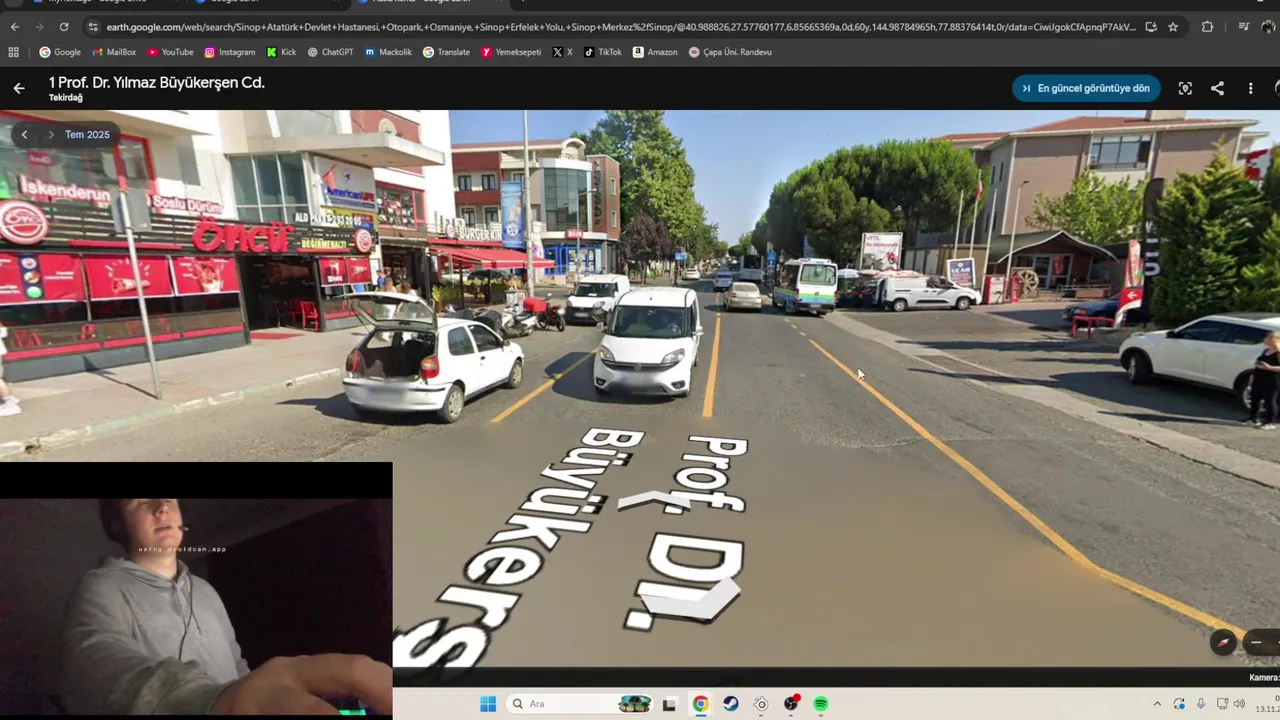Click browser back navigation arrow
The width and height of the screenshot is (1280, 720).
tap(15, 27)
